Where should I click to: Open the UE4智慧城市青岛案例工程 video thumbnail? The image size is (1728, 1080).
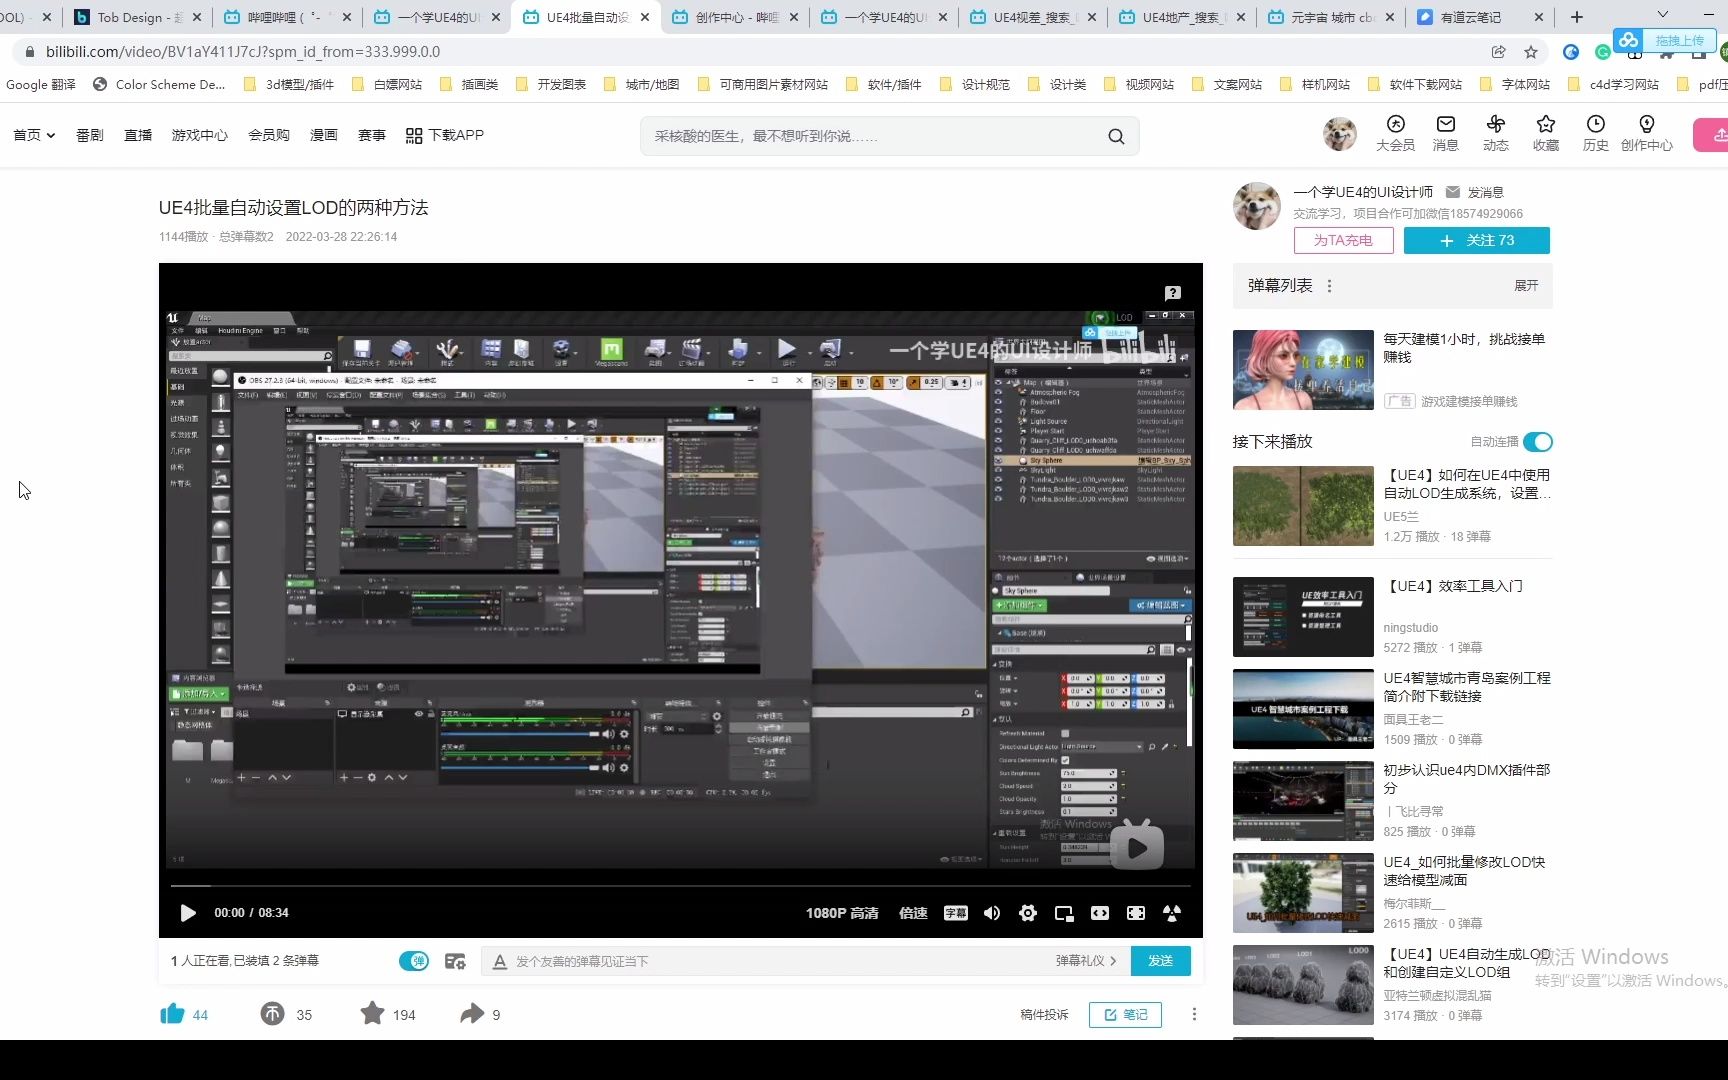(1303, 709)
